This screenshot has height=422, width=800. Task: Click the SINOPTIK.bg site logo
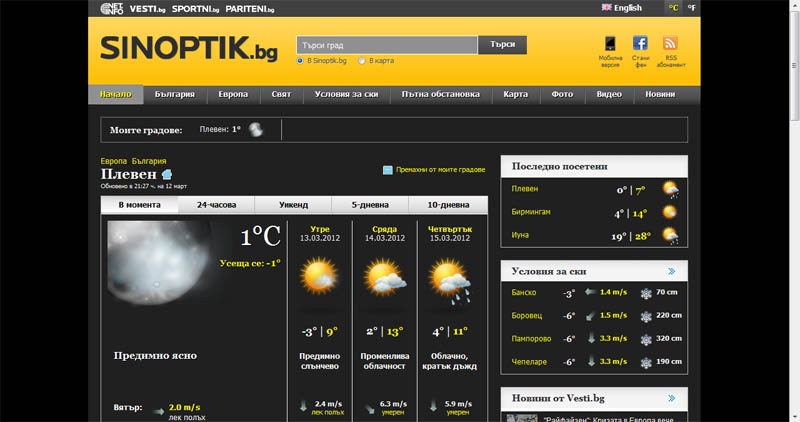tap(189, 48)
